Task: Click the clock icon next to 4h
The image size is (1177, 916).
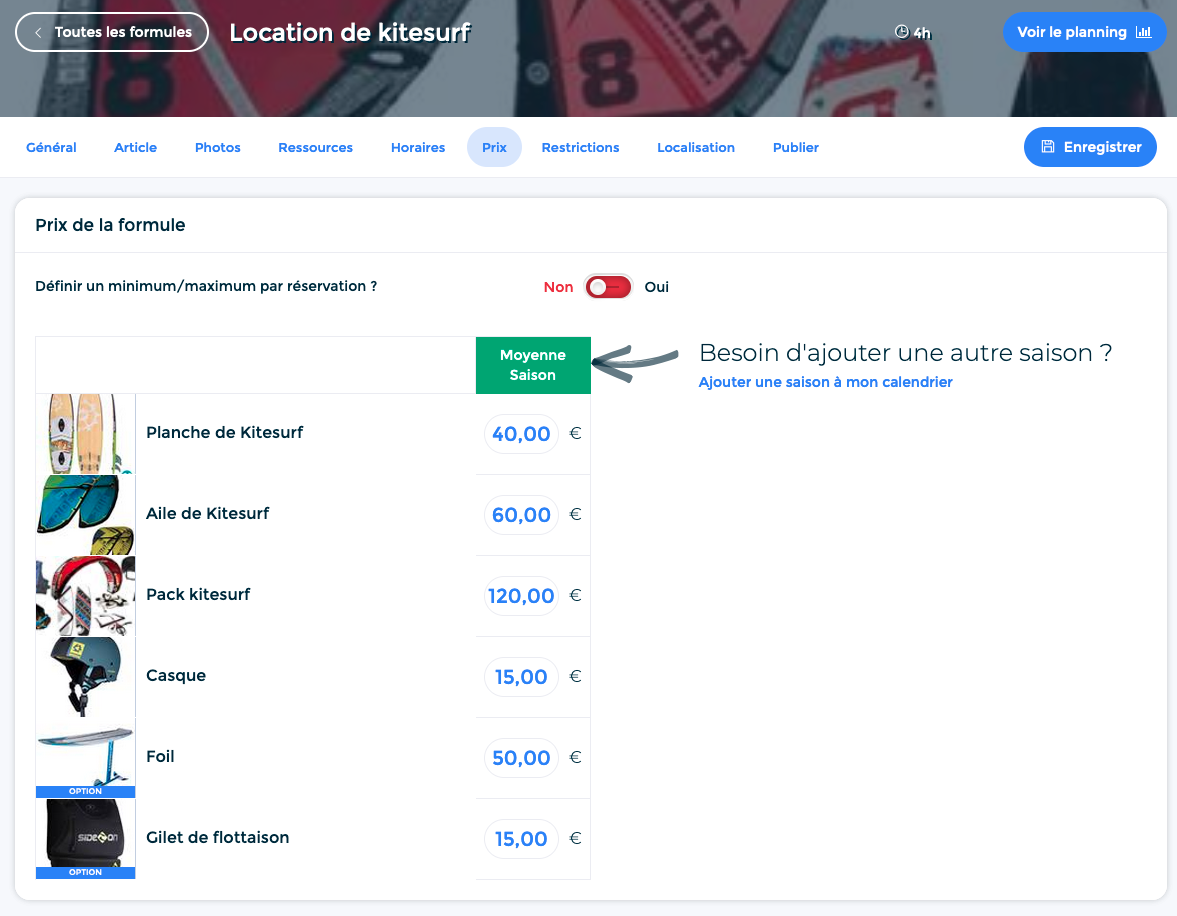Action: click(x=901, y=32)
